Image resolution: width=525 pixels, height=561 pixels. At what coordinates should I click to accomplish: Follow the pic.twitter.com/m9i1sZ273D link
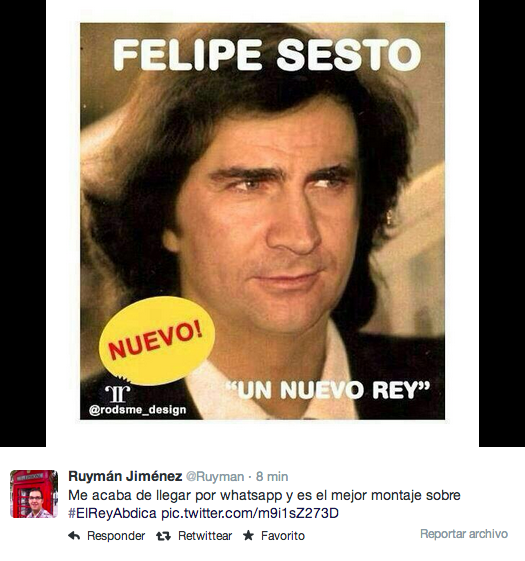tap(250, 513)
